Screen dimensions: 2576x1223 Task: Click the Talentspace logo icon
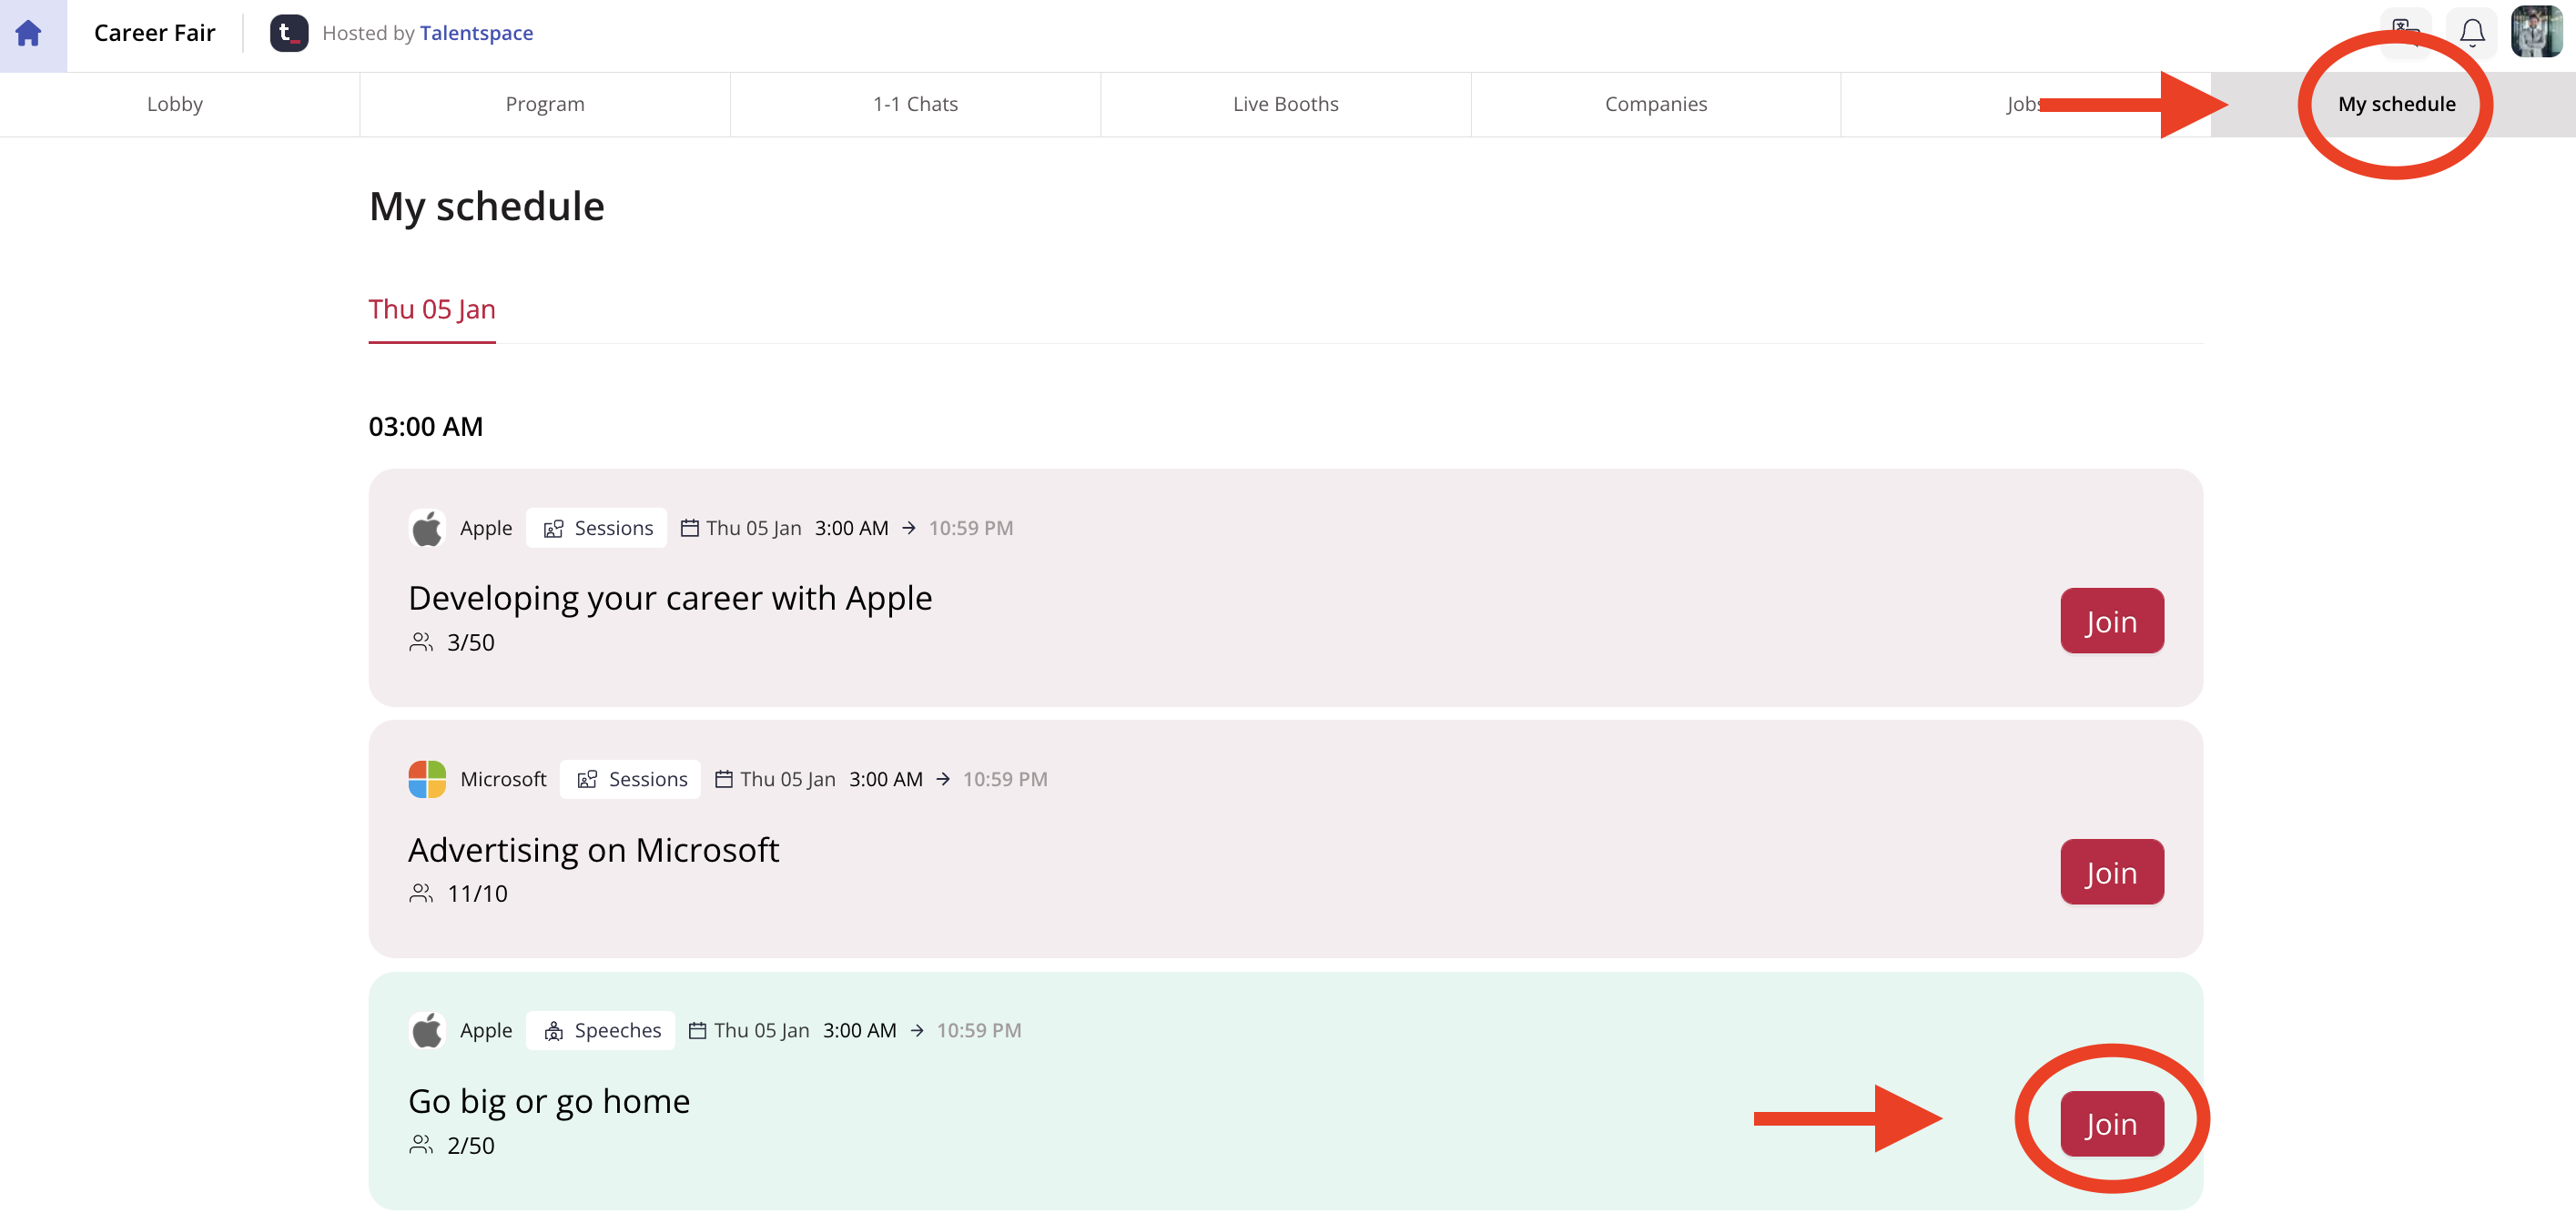[288, 33]
